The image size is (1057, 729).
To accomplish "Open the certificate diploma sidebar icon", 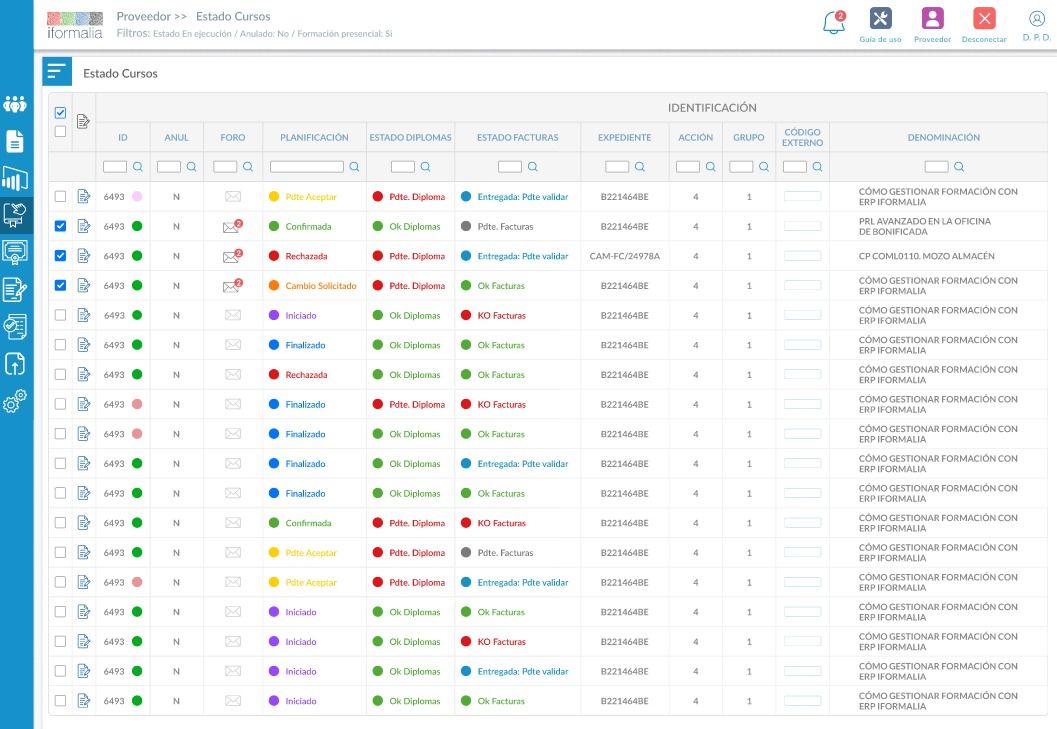I will coord(15,252).
